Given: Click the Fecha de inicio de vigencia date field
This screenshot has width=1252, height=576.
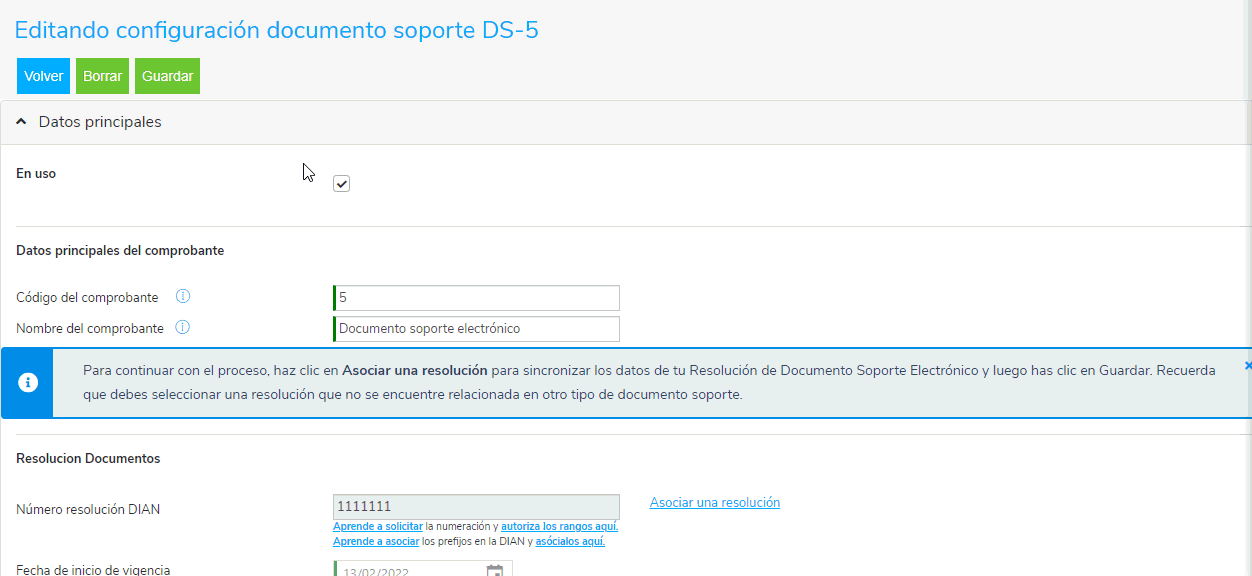Looking at the screenshot, I should point(410,571).
